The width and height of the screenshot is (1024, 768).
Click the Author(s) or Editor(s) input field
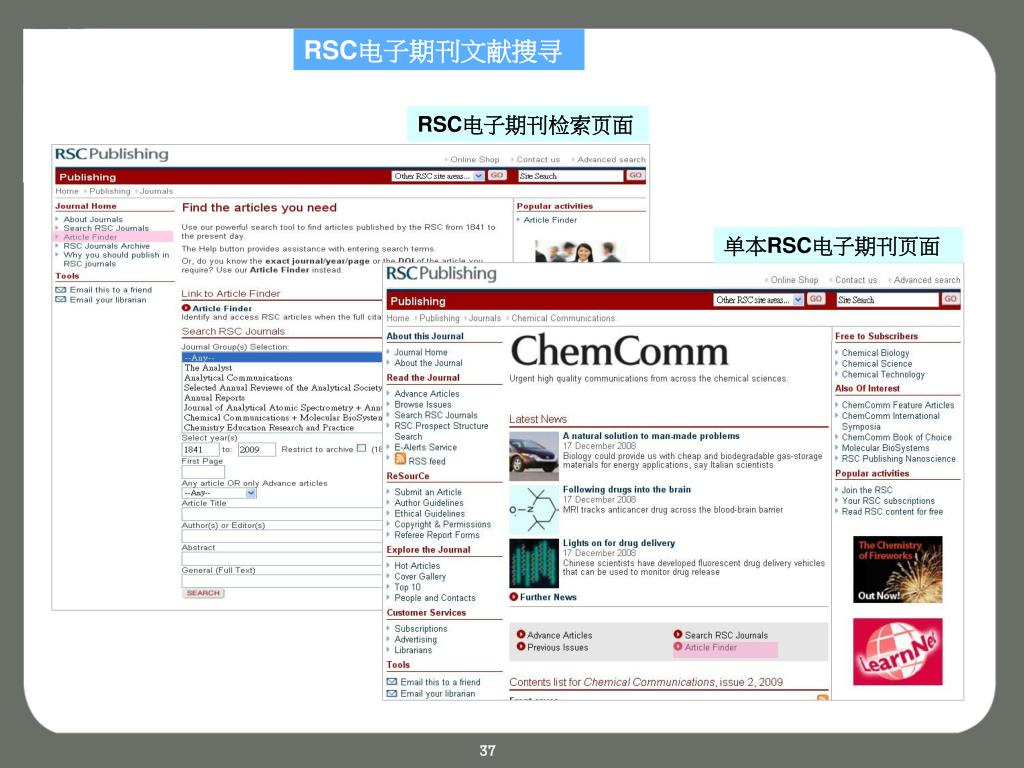[281, 536]
